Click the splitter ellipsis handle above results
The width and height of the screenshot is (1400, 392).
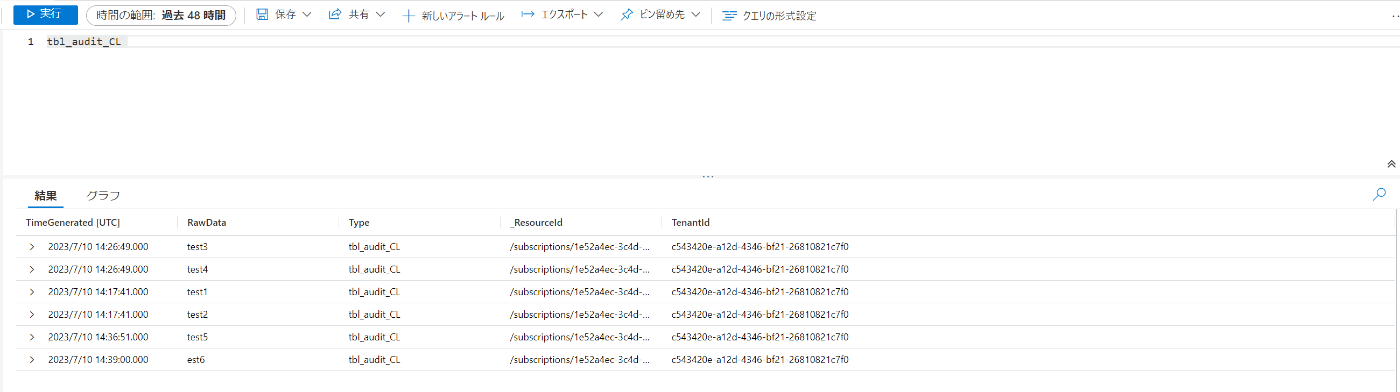[x=708, y=176]
